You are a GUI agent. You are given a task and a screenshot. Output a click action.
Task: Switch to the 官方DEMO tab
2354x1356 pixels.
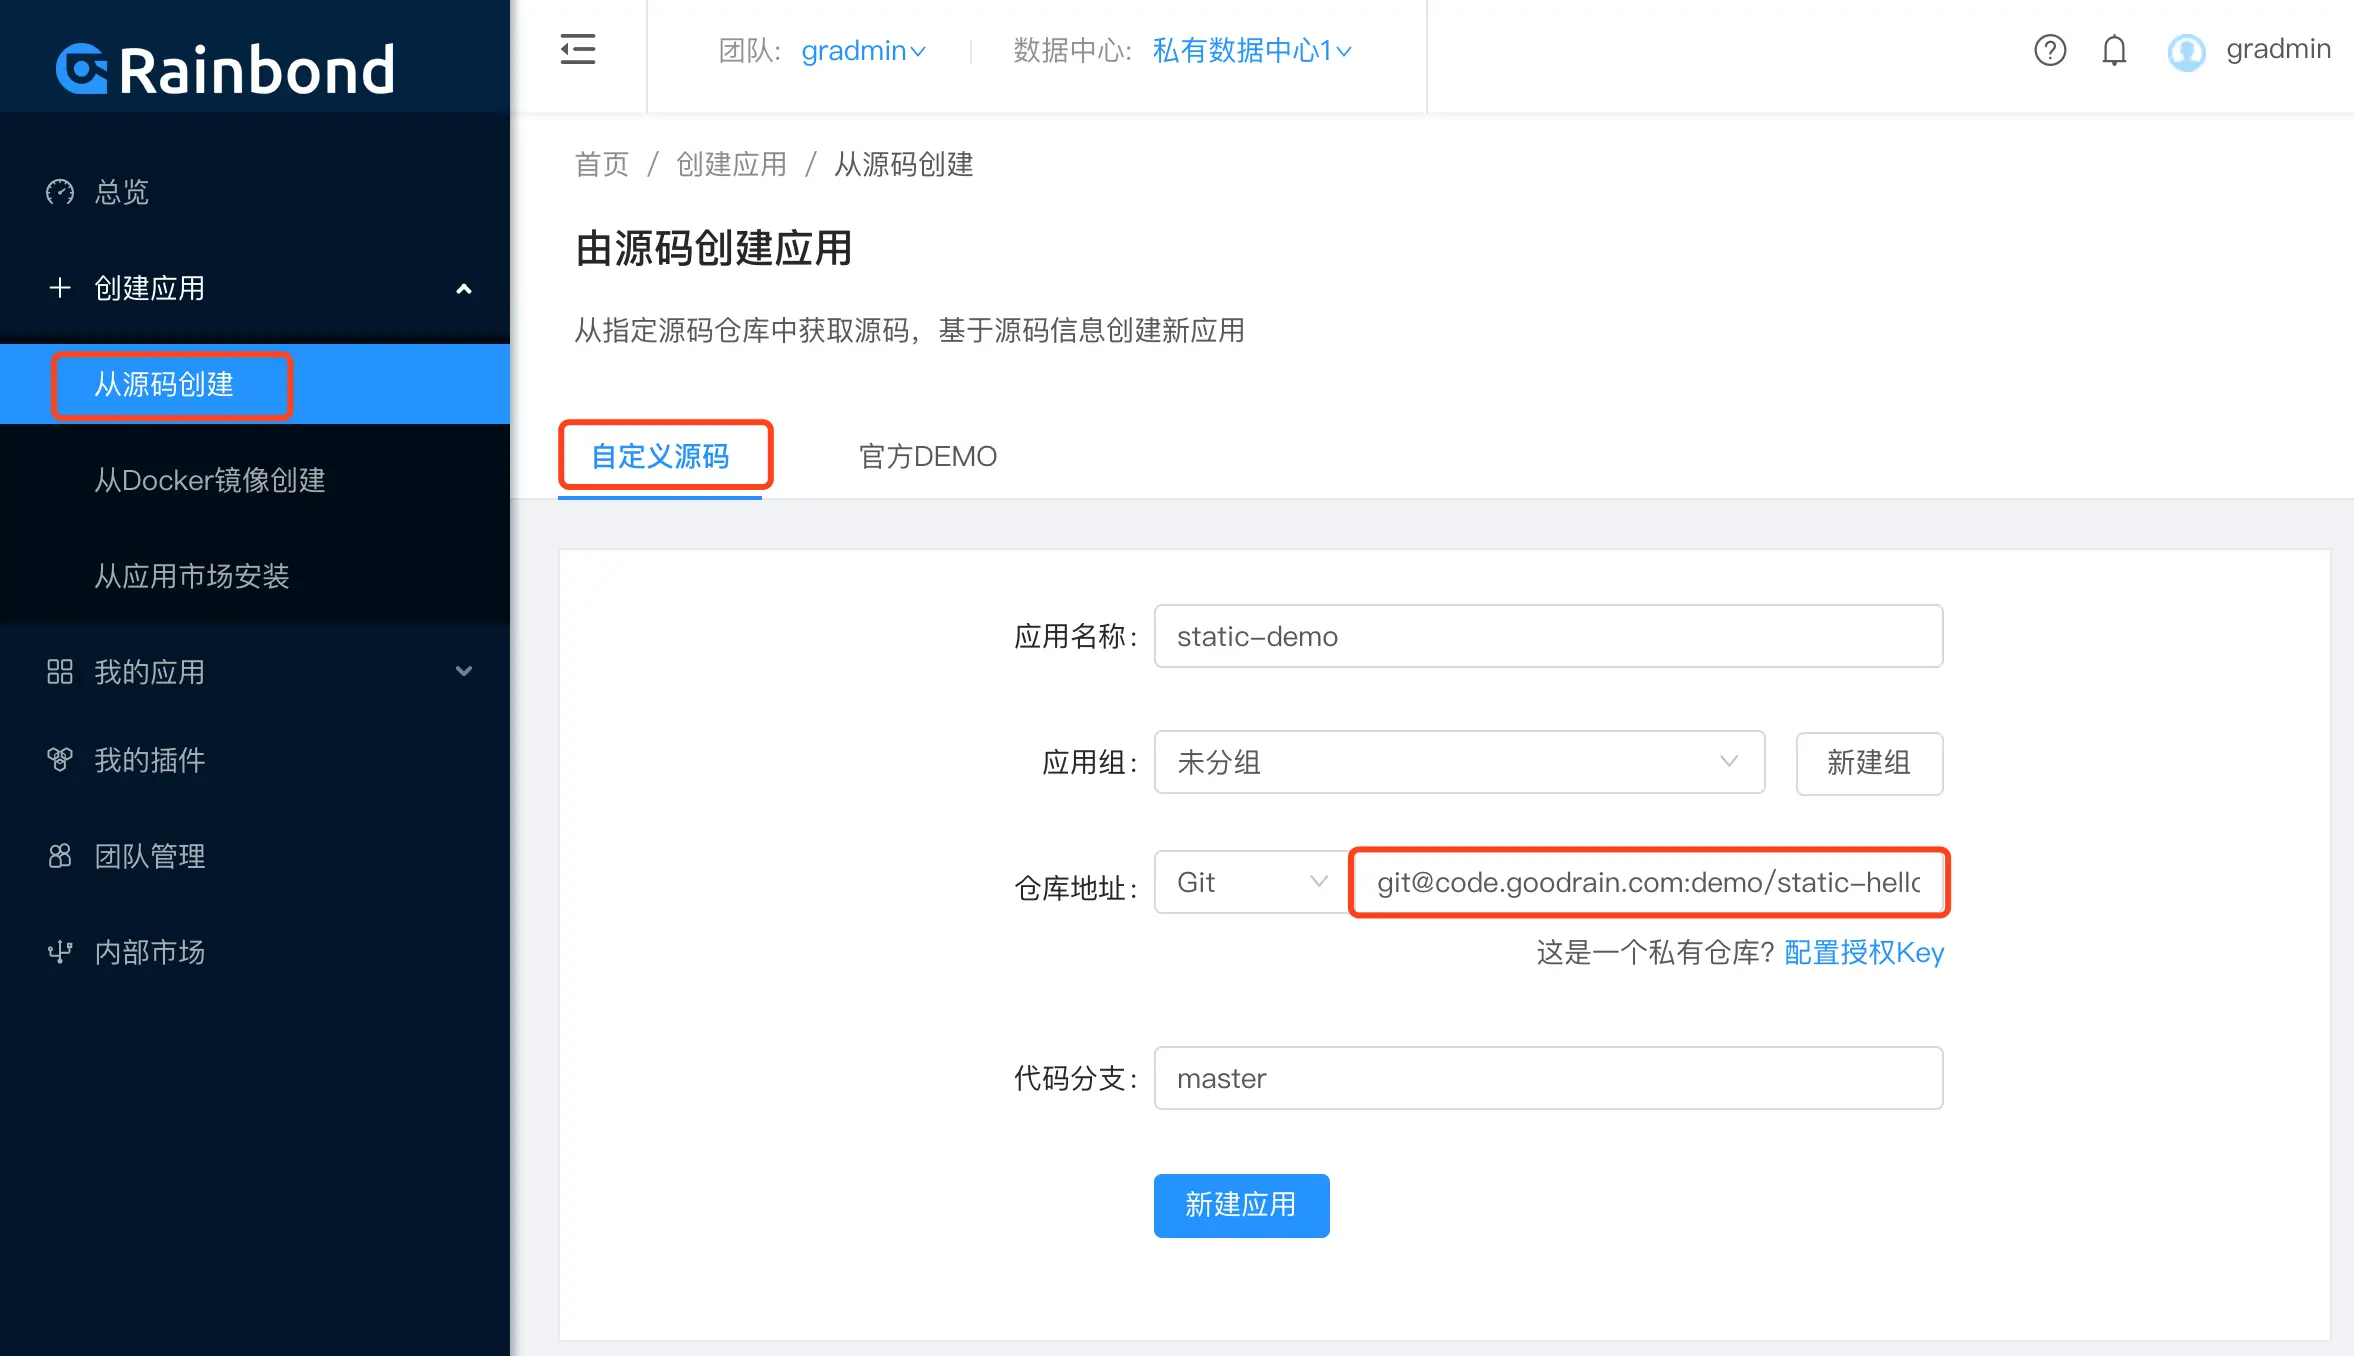927,457
